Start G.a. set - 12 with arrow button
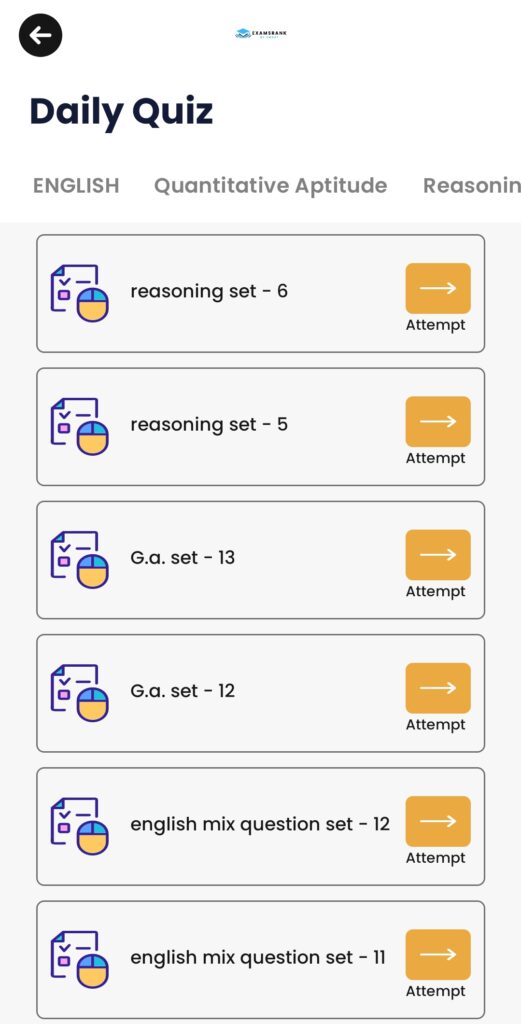The image size is (521, 1024). [x=438, y=688]
